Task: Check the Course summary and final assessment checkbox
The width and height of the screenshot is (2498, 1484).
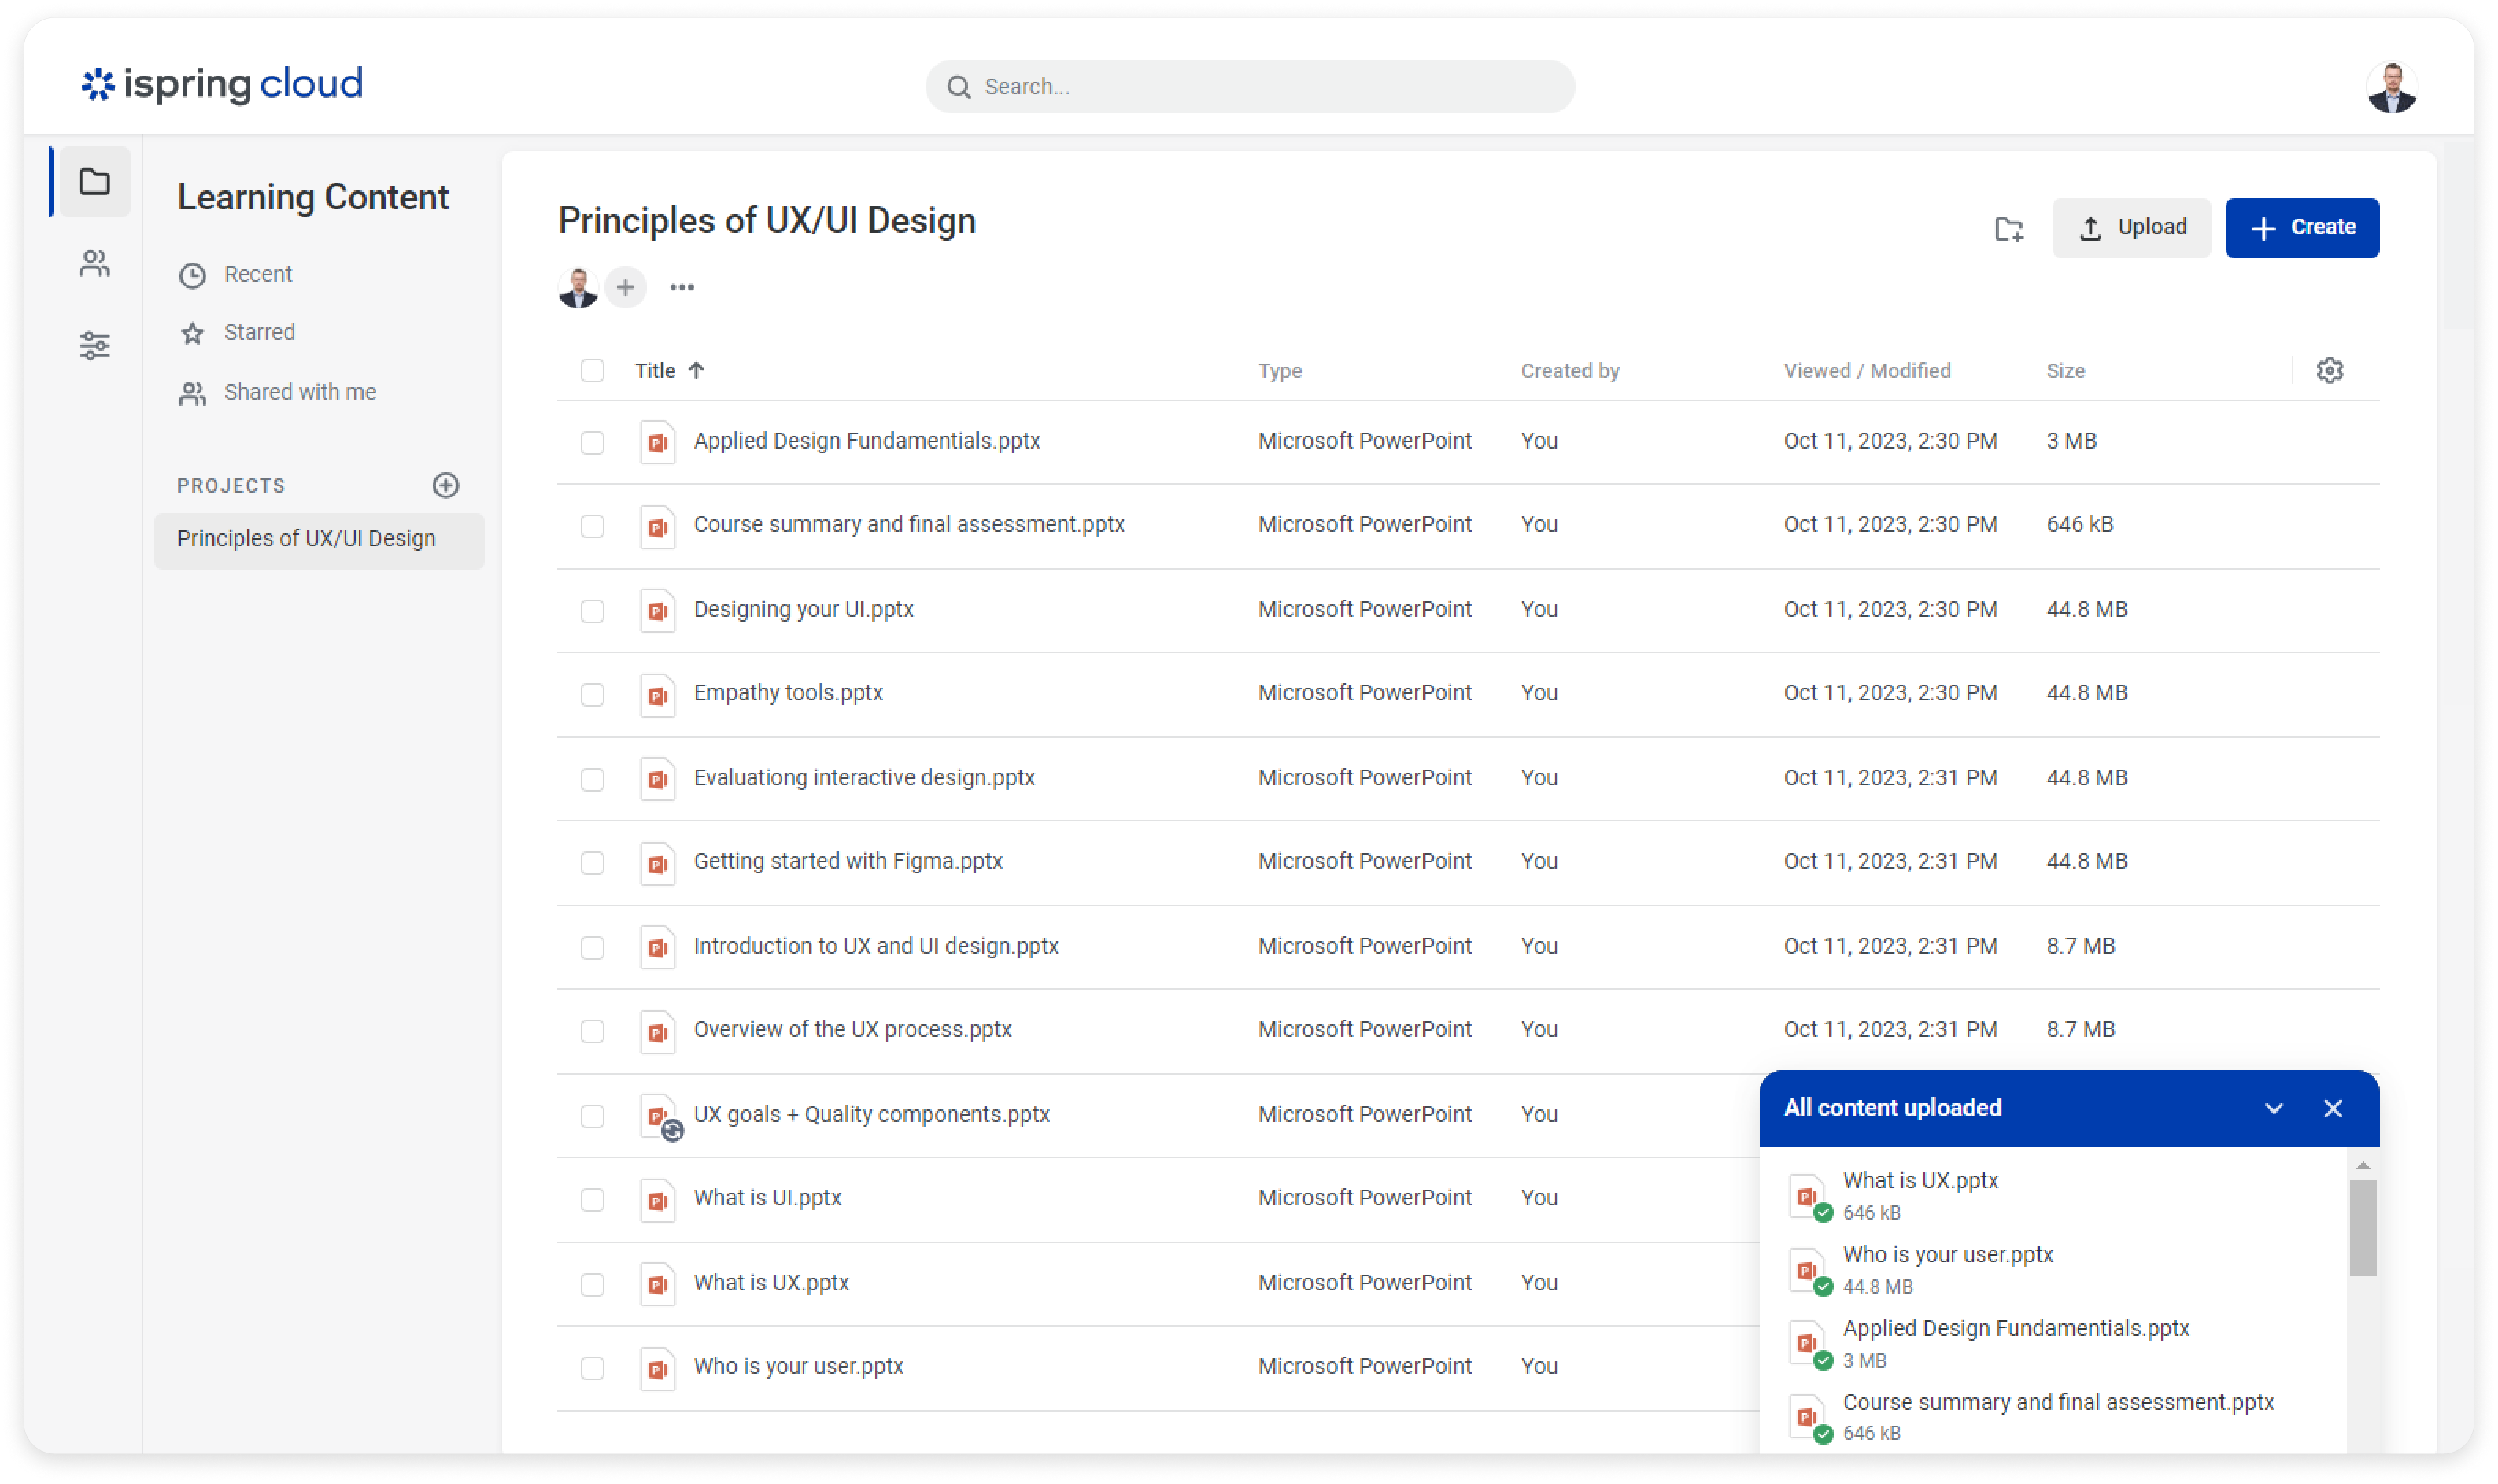Action: (x=592, y=526)
